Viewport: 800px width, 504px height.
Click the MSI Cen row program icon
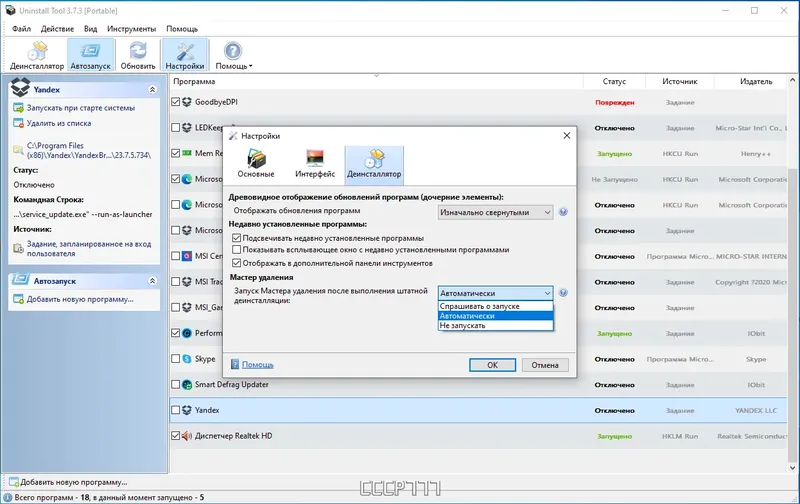(187, 256)
